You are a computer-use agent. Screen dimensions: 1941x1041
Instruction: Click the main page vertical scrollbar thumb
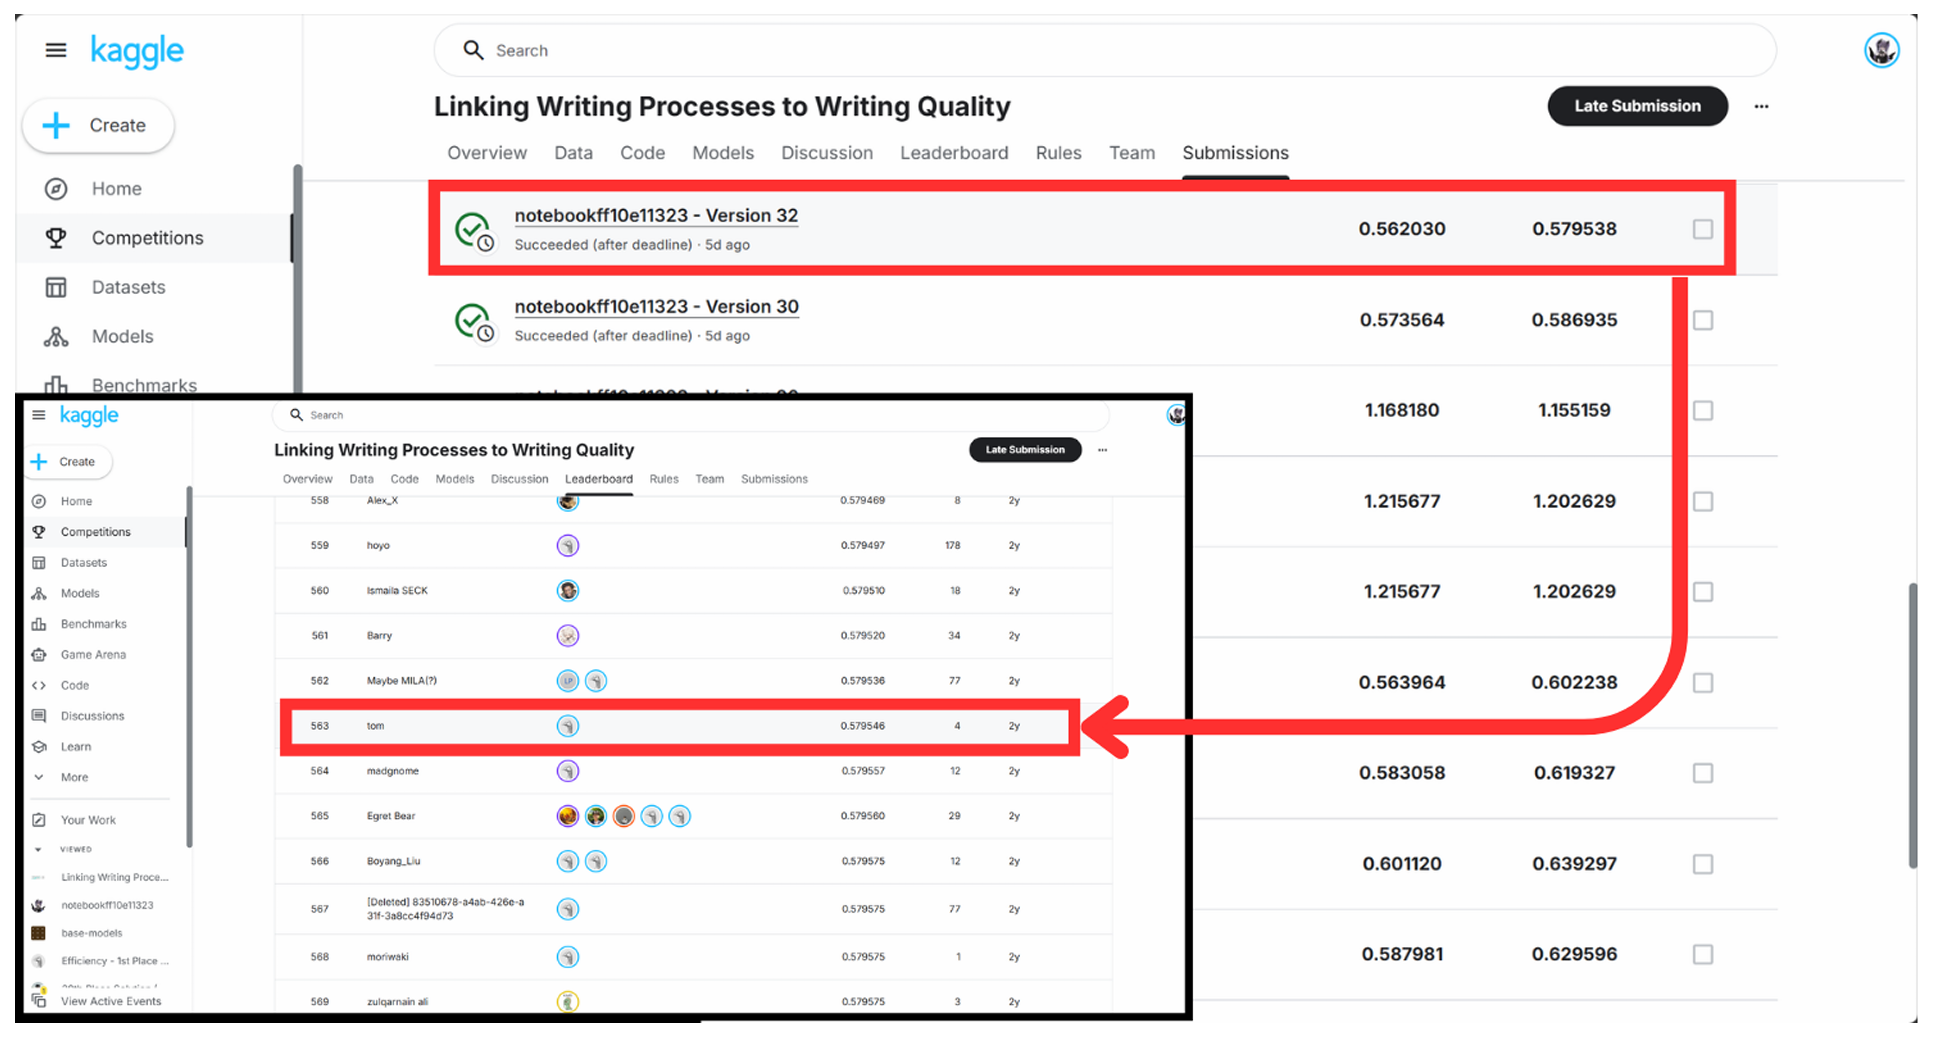pyautogui.click(x=1912, y=726)
